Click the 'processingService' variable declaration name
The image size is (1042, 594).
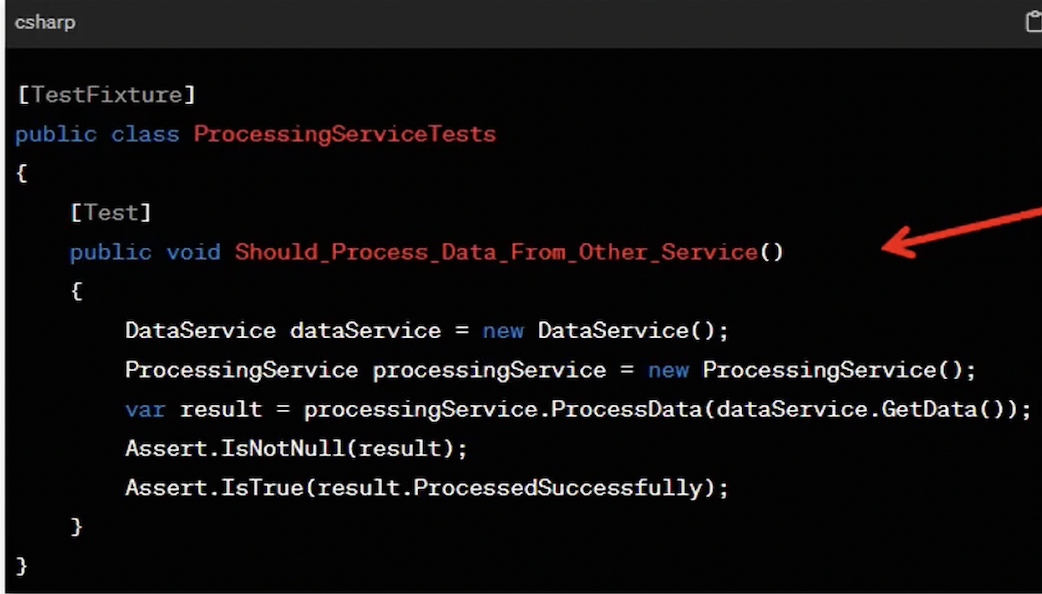[489, 370]
